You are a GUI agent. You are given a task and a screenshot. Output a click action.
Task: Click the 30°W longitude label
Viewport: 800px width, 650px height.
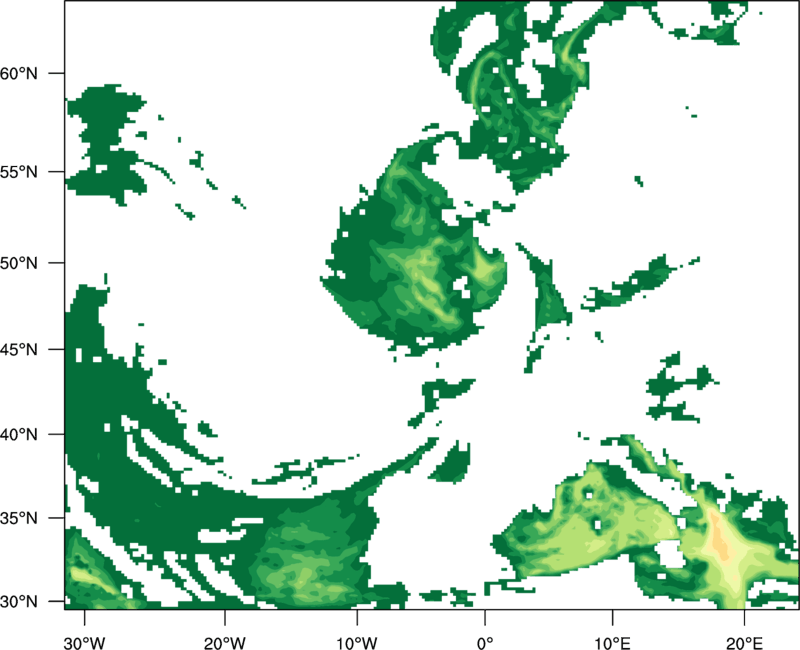tap(85, 643)
